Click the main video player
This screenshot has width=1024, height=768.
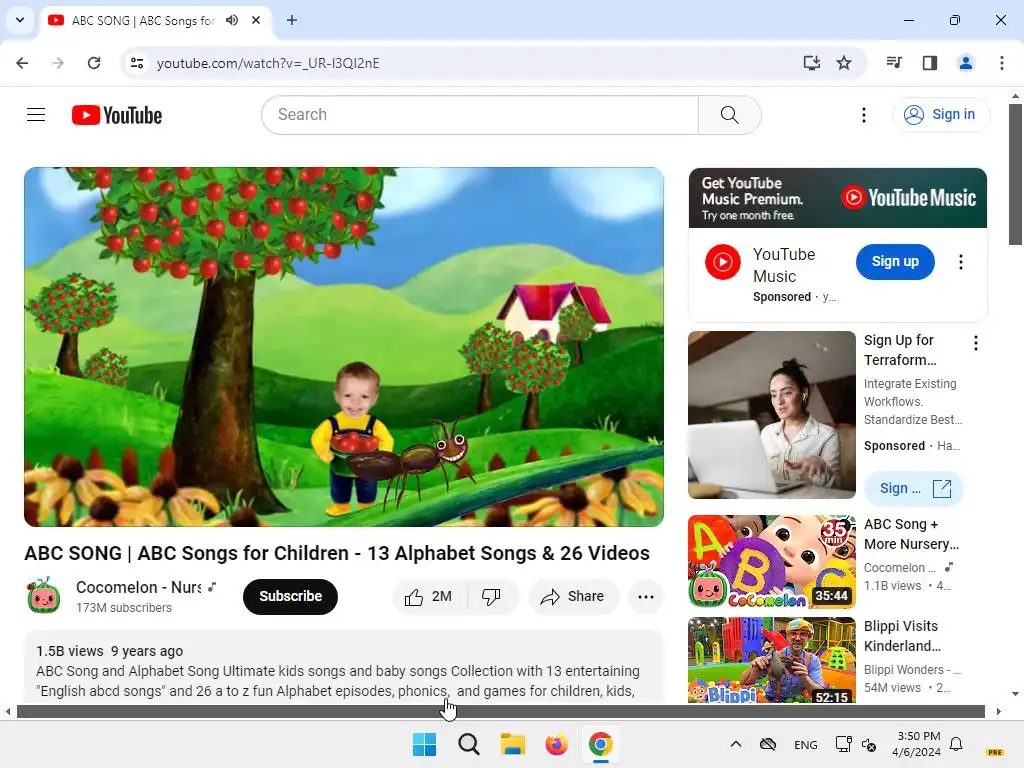tap(344, 347)
